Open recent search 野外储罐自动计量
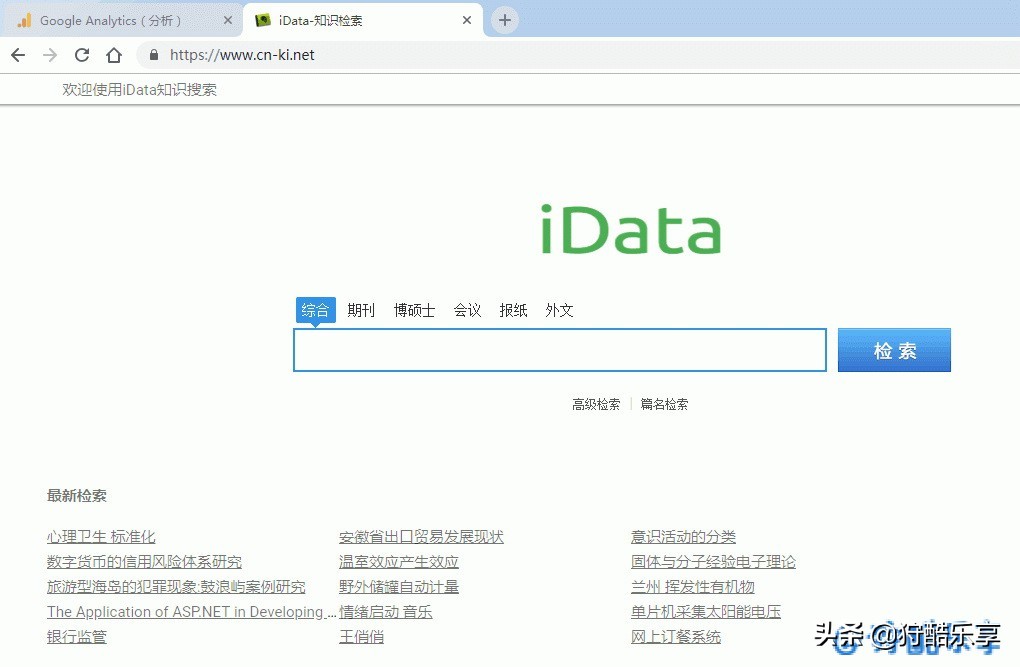 pos(398,587)
